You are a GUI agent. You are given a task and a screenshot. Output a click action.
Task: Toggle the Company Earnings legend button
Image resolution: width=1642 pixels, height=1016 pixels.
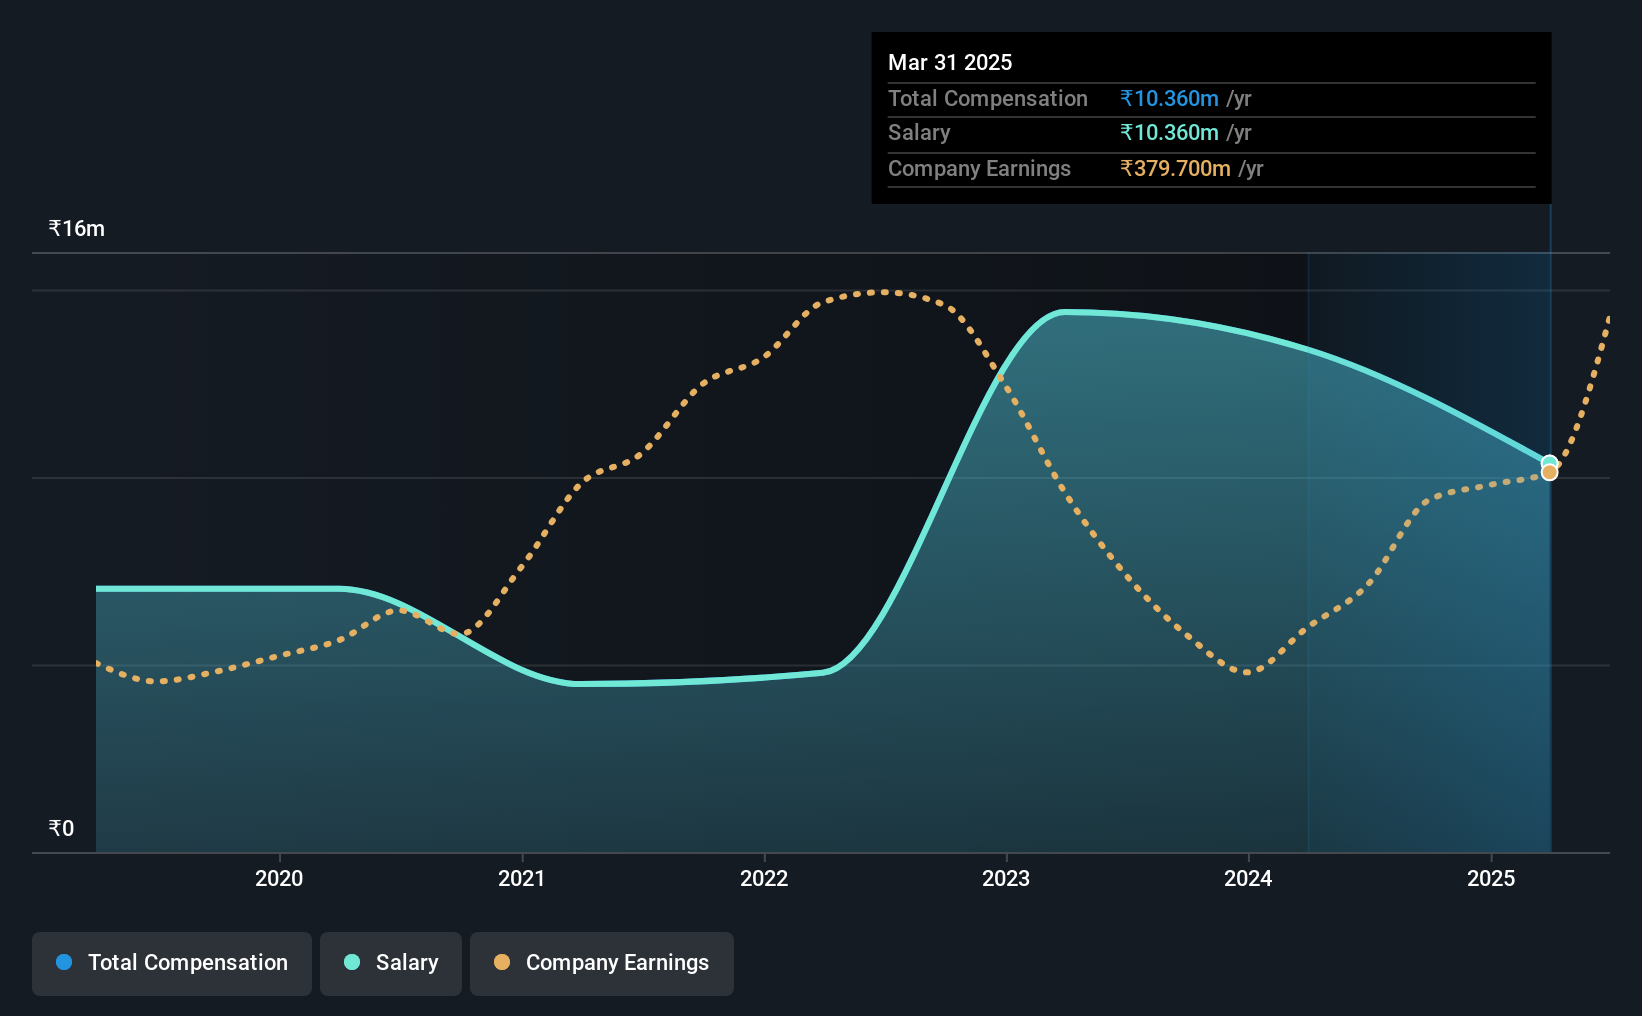click(x=602, y=963)
